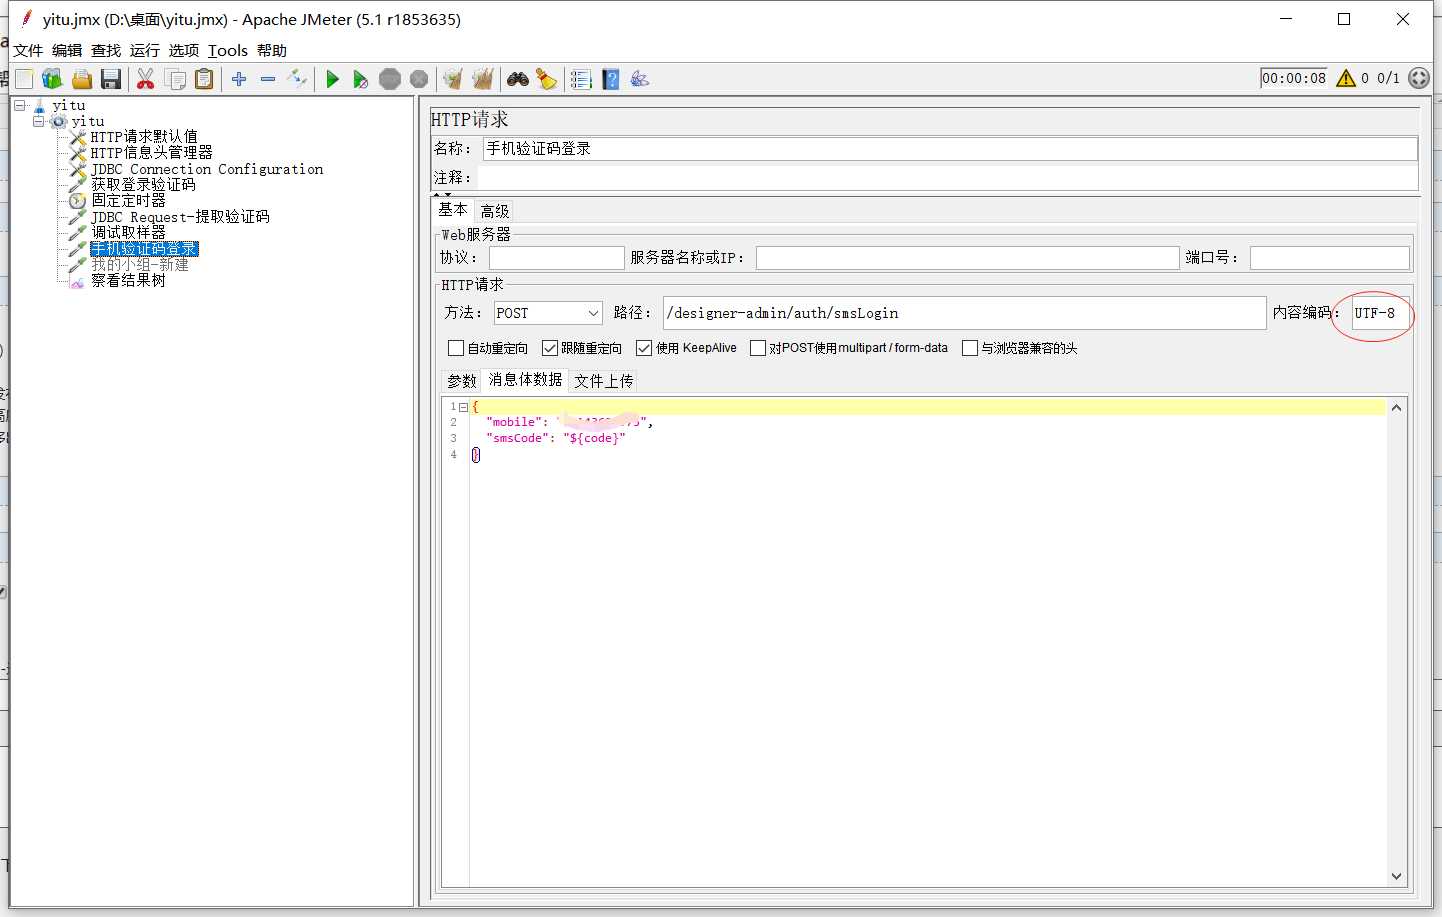Uncheck 跟随重定向 checkbox
The image size is (1442, 917).
(x=550, y=348)
